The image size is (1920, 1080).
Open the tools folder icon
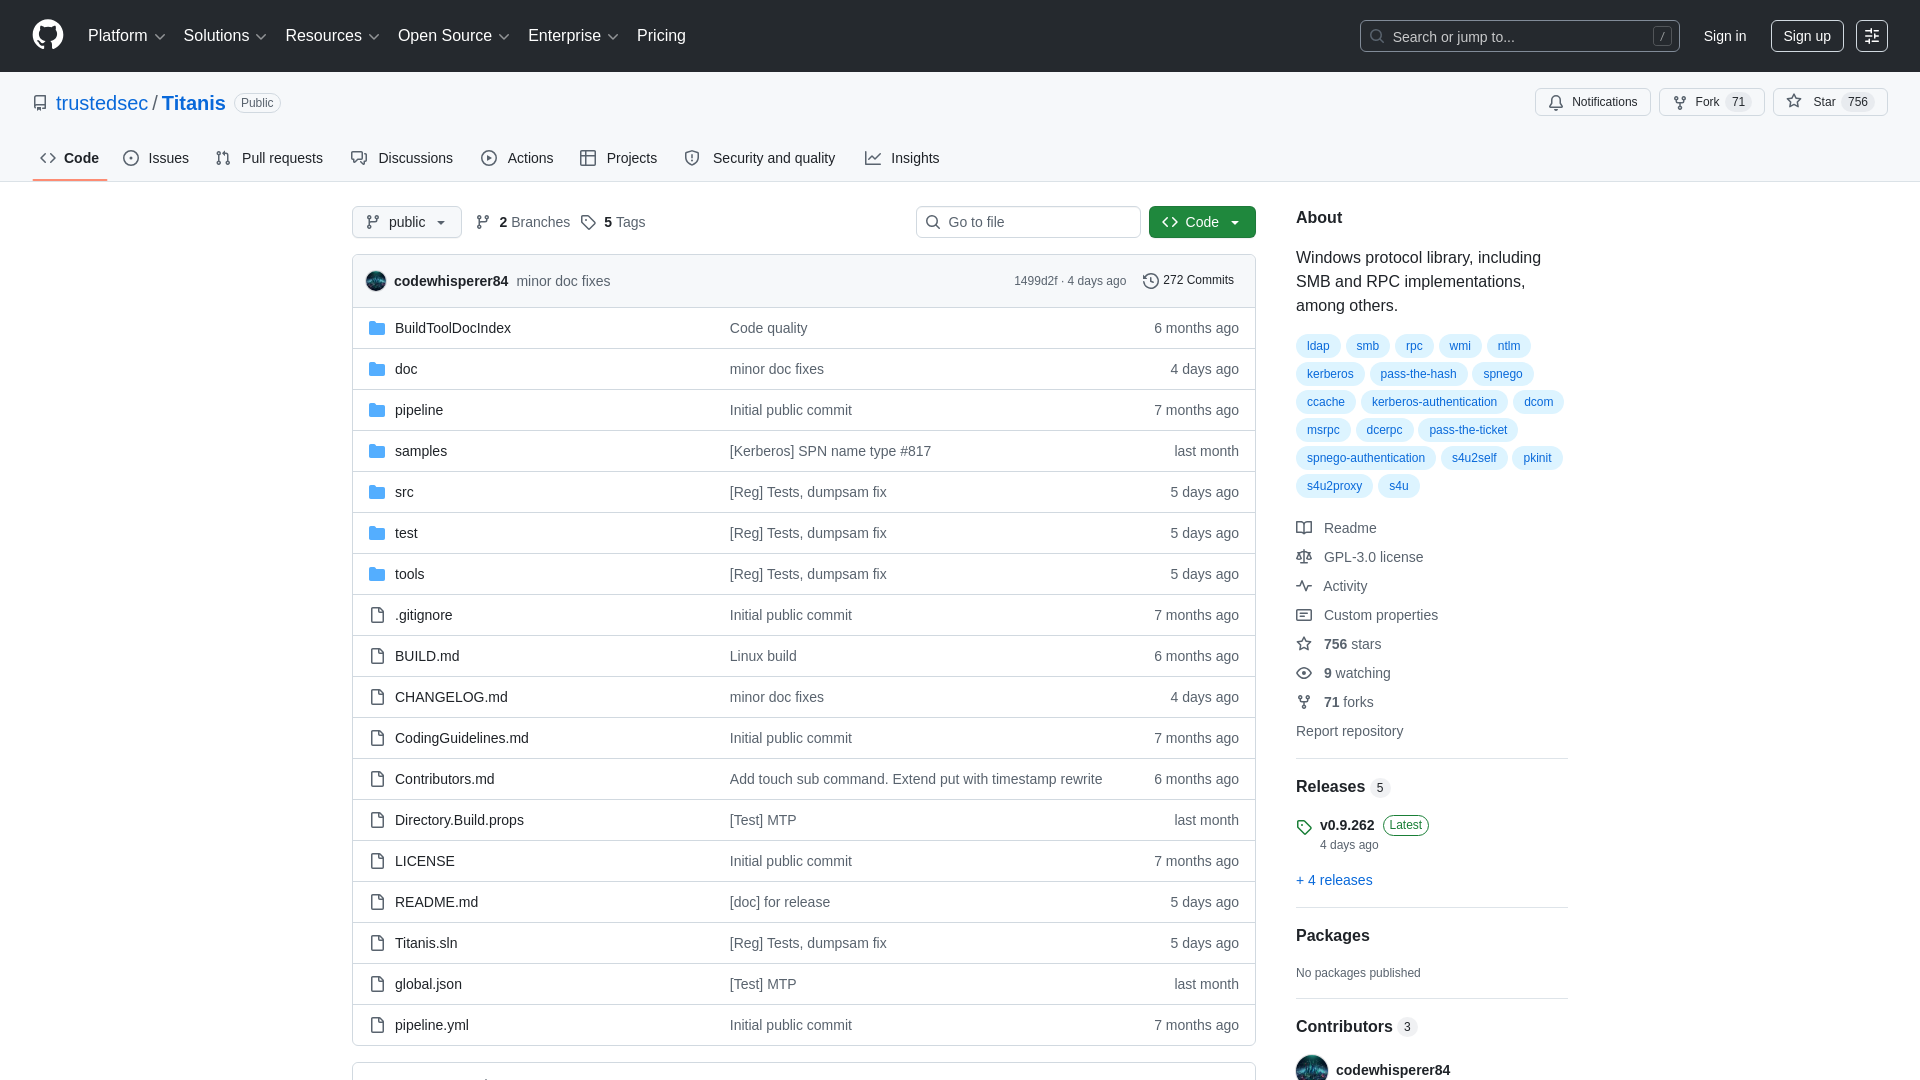377,574
